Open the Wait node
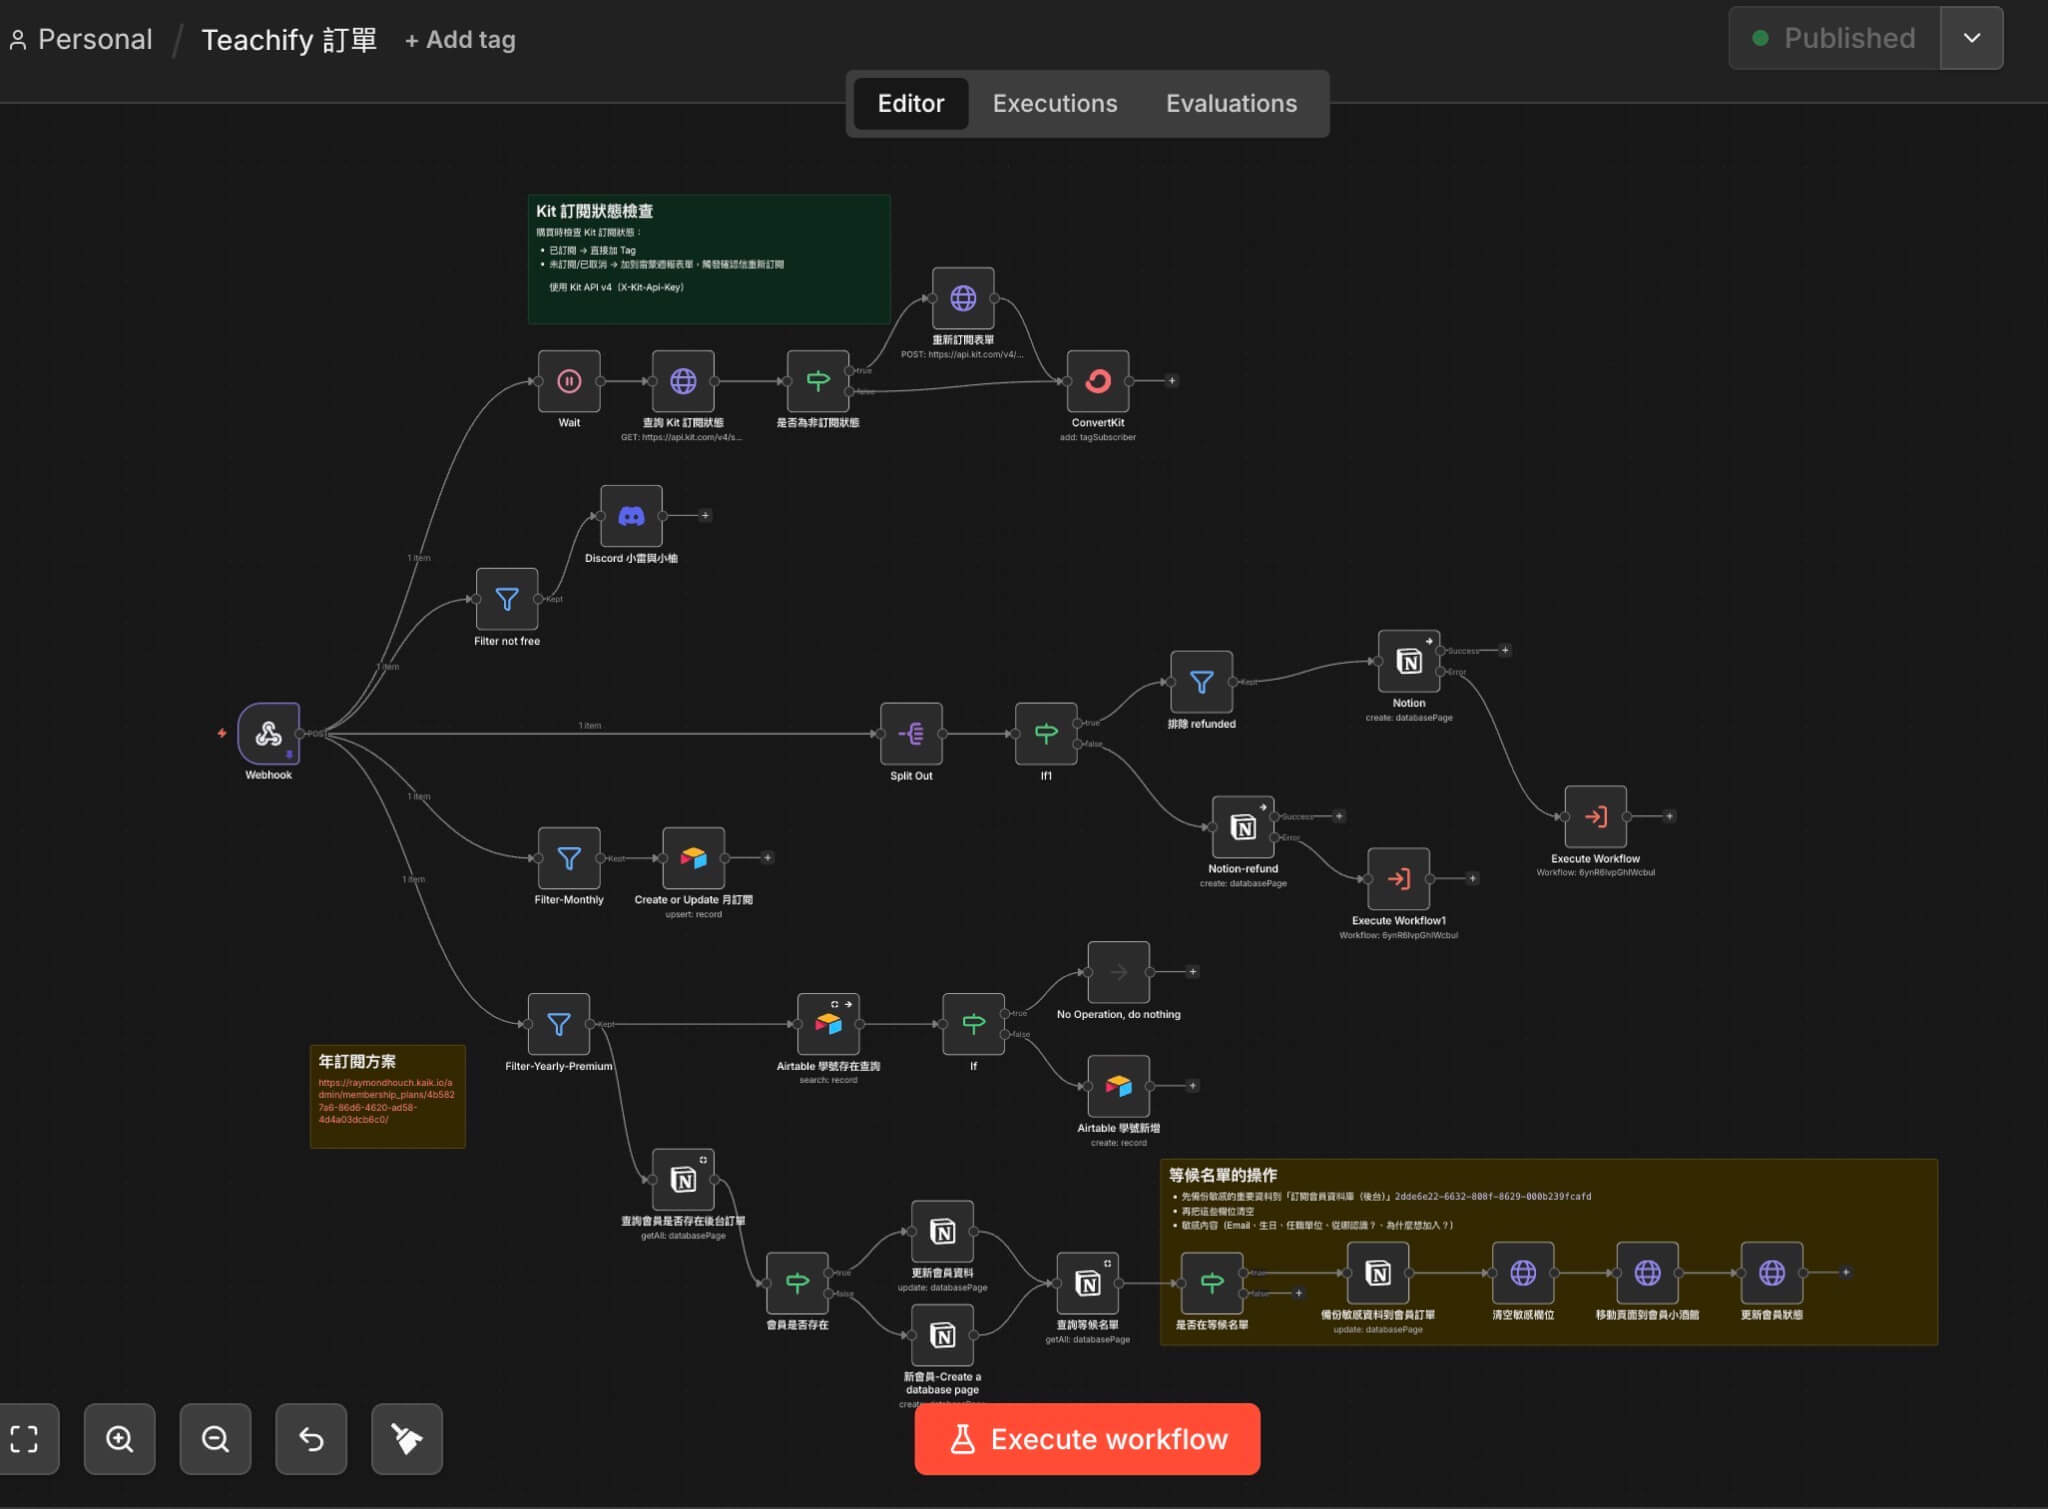2048x1509 pixels. [569, 381]
